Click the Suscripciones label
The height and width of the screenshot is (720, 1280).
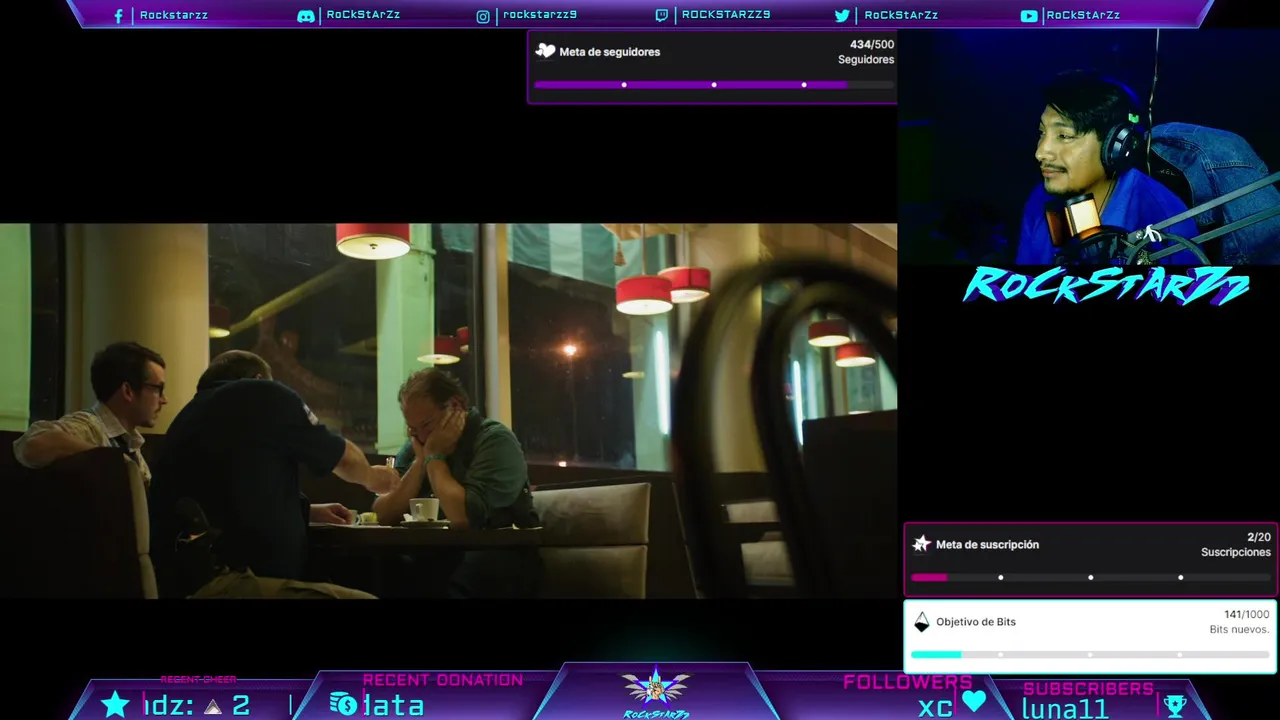pyautogui.click(x=1236, y=552)
